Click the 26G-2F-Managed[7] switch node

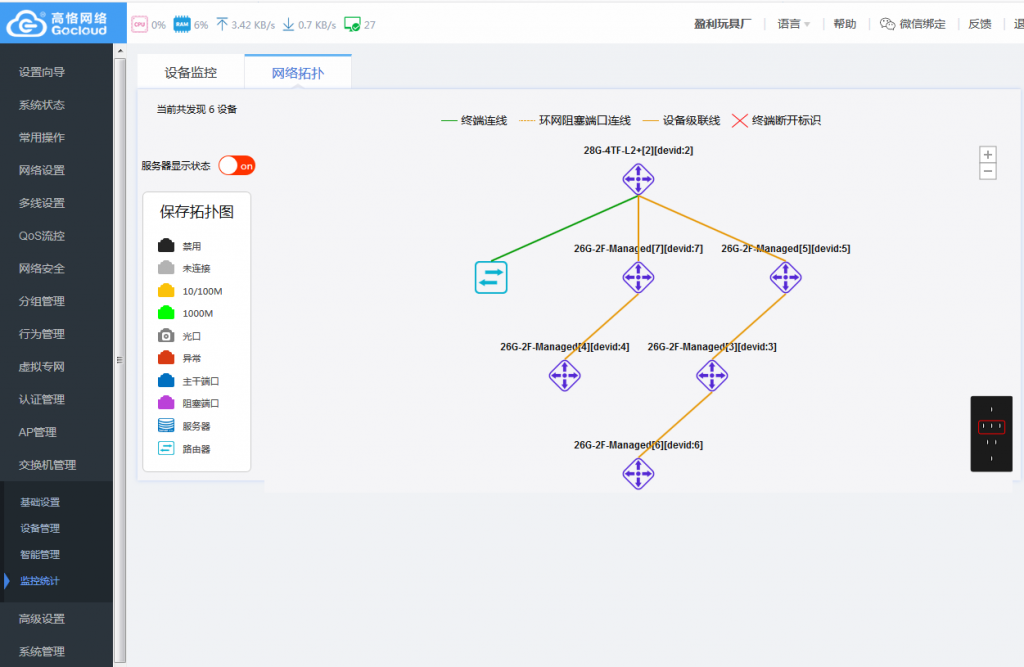coord(638,277)
